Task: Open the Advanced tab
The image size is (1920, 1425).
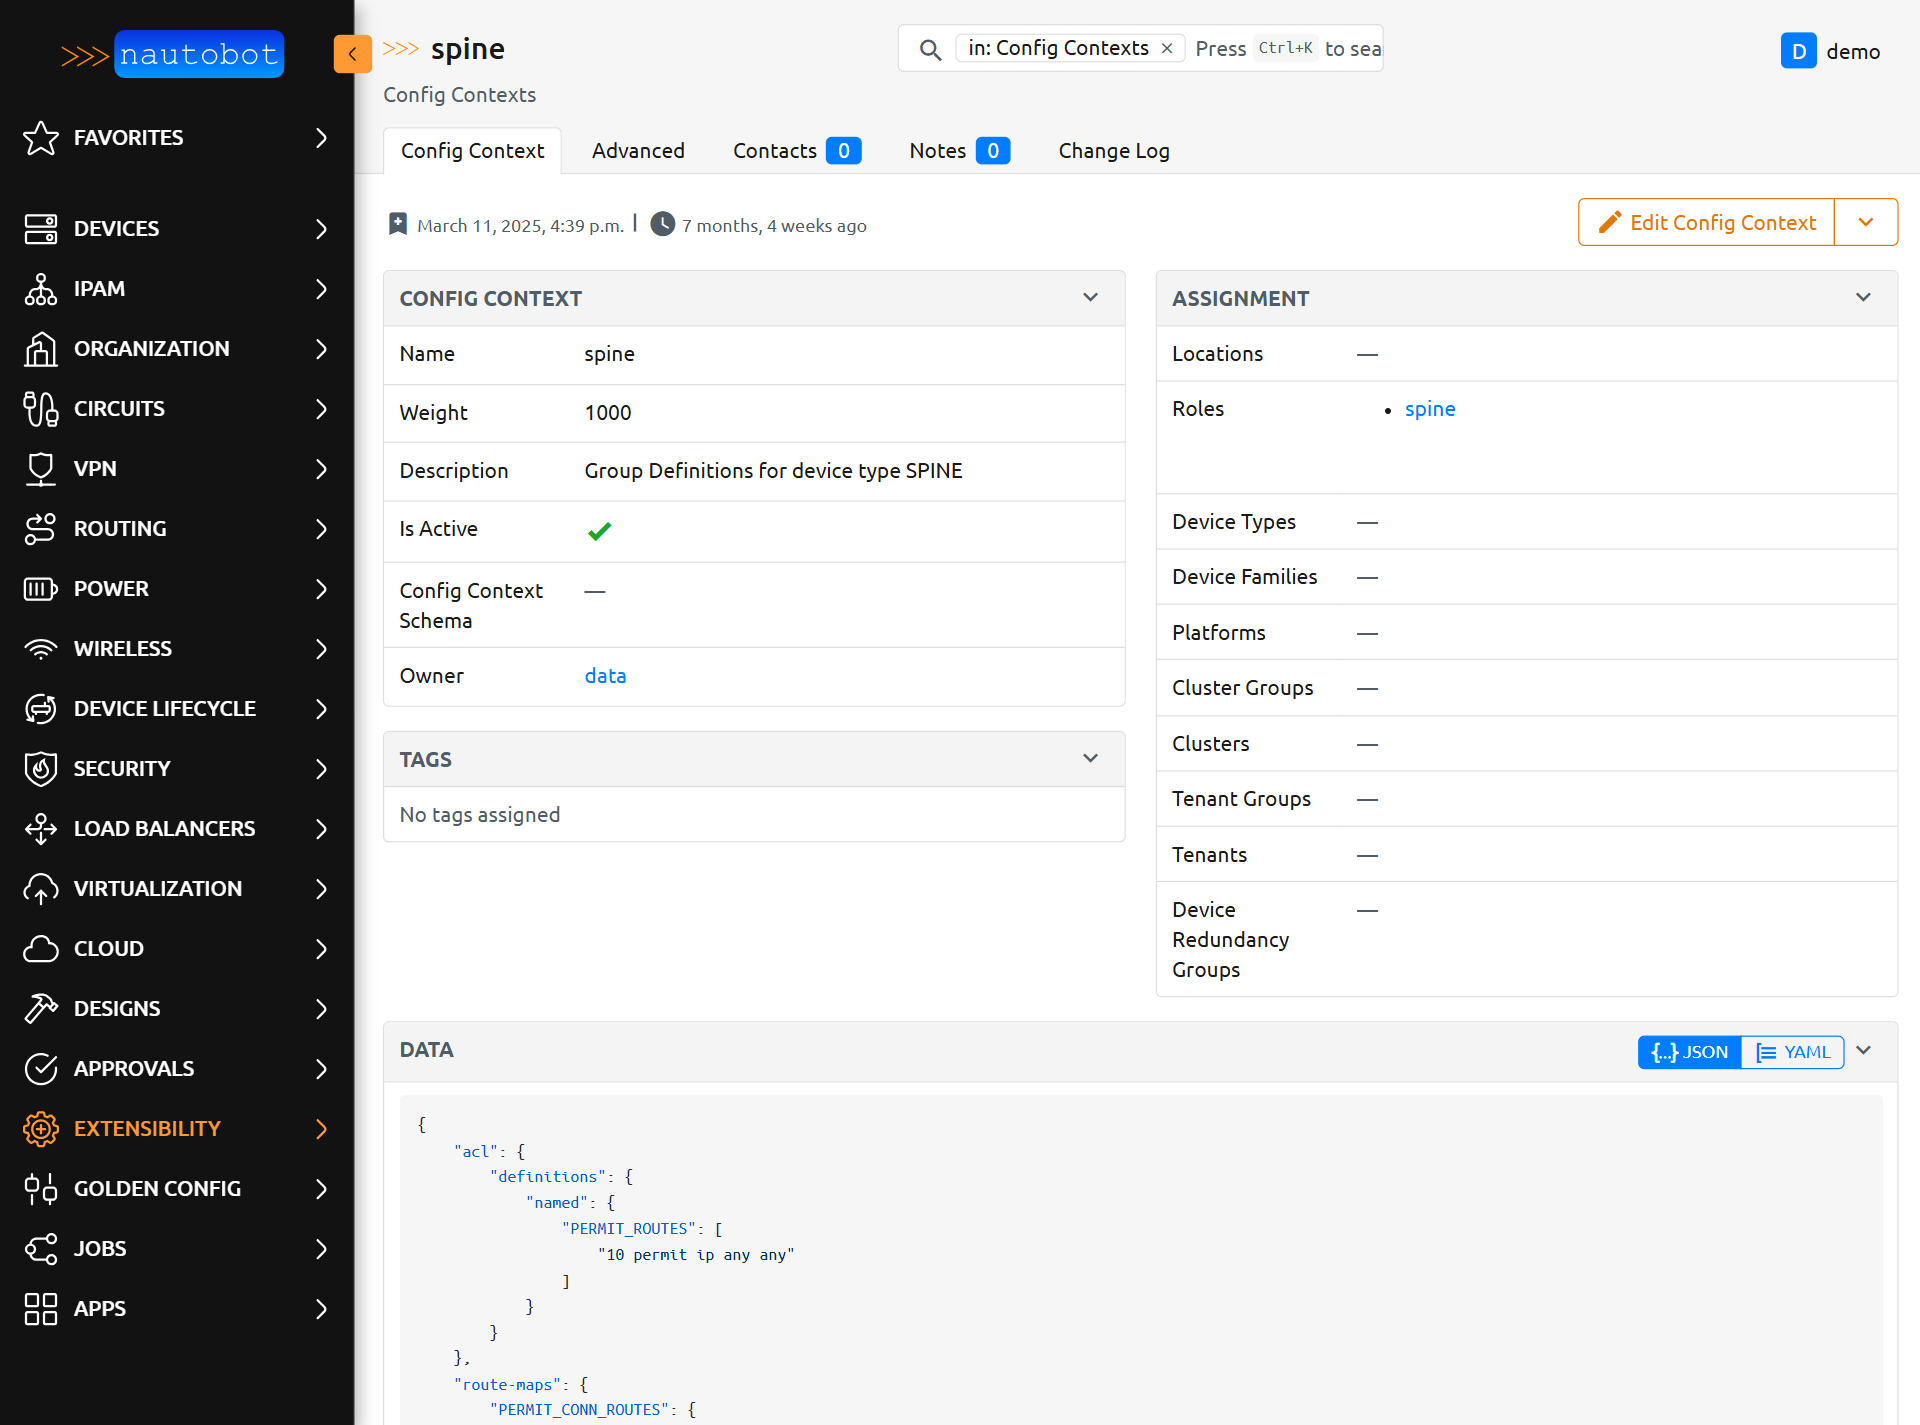Action: click(x=638, y=151)
